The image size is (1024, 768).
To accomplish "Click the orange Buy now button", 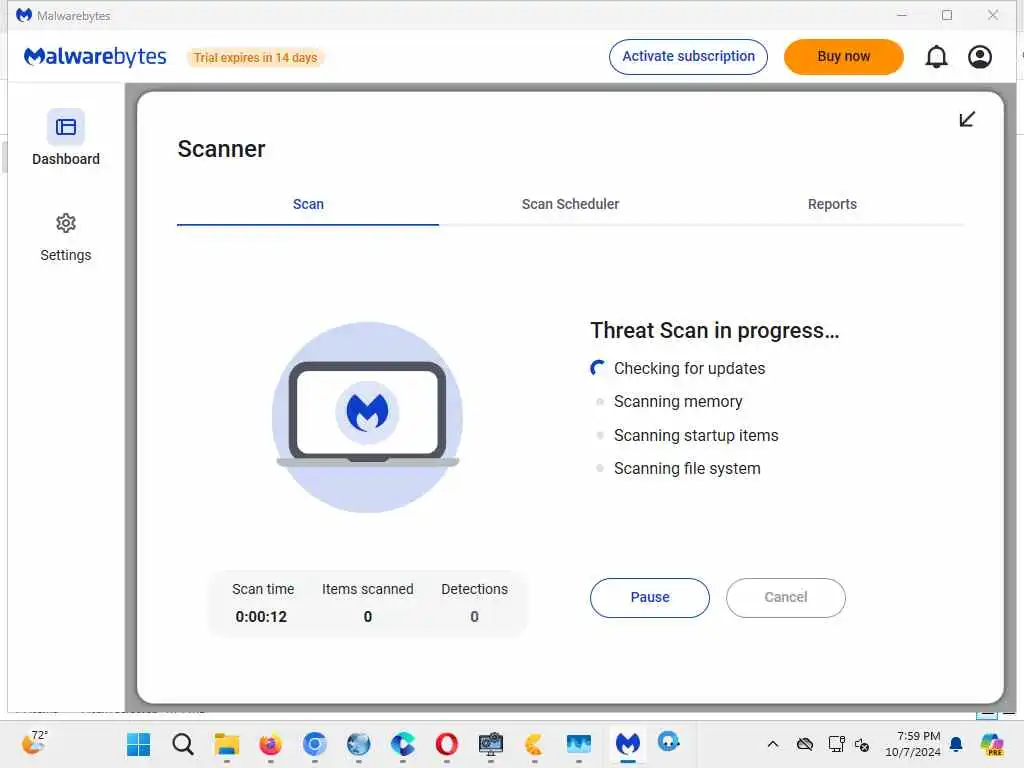I will [x=844, y=57].
